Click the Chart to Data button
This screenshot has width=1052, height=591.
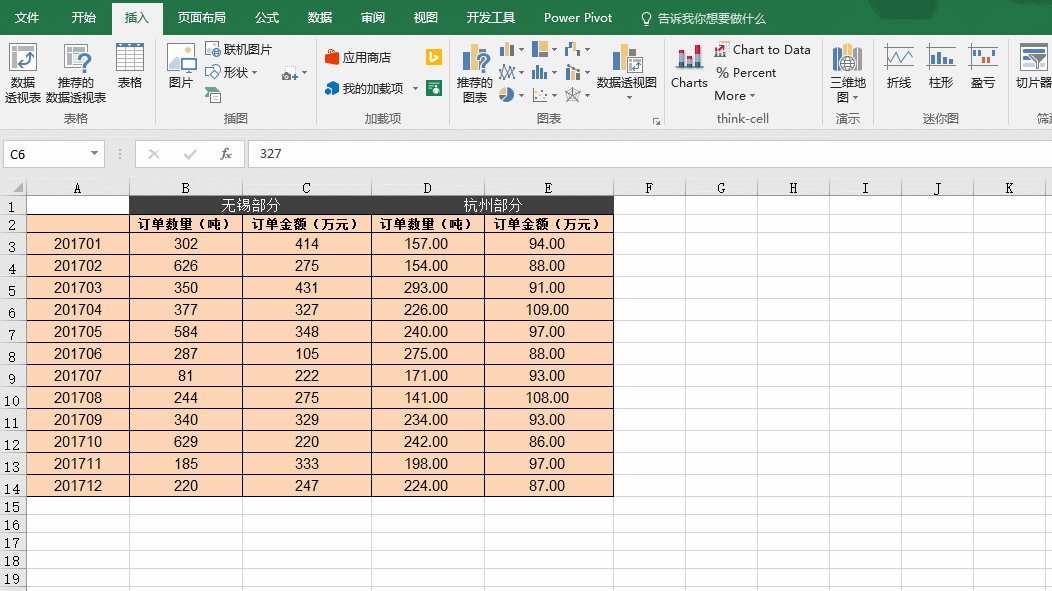point(762,49)
